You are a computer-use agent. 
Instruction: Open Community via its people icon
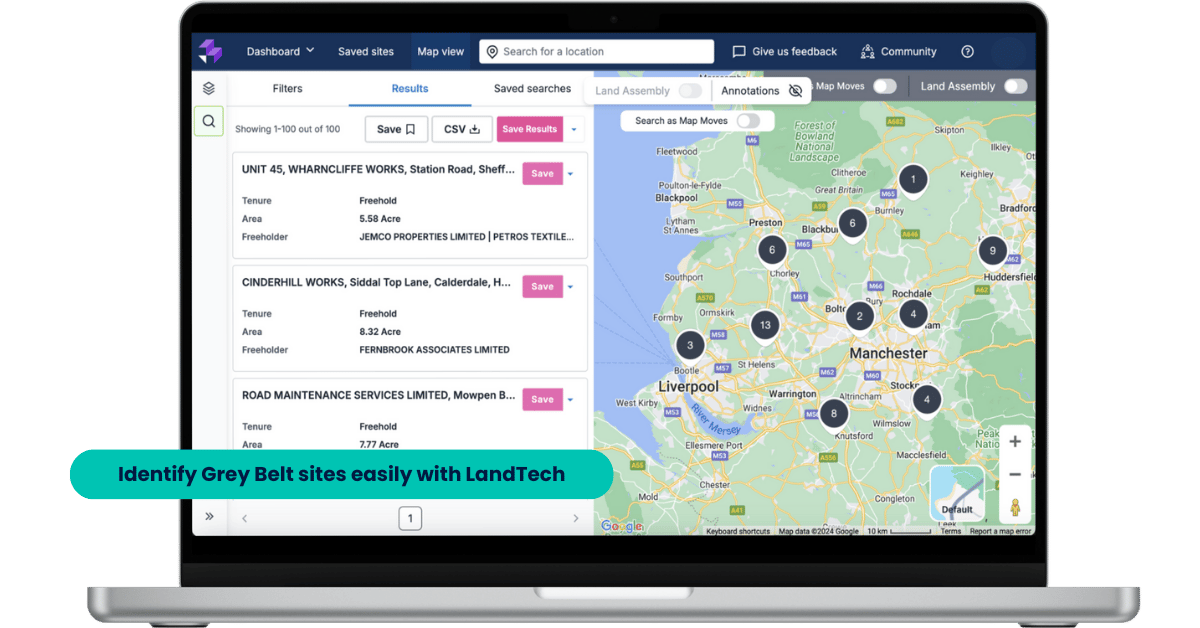click(x=867, y=51)
